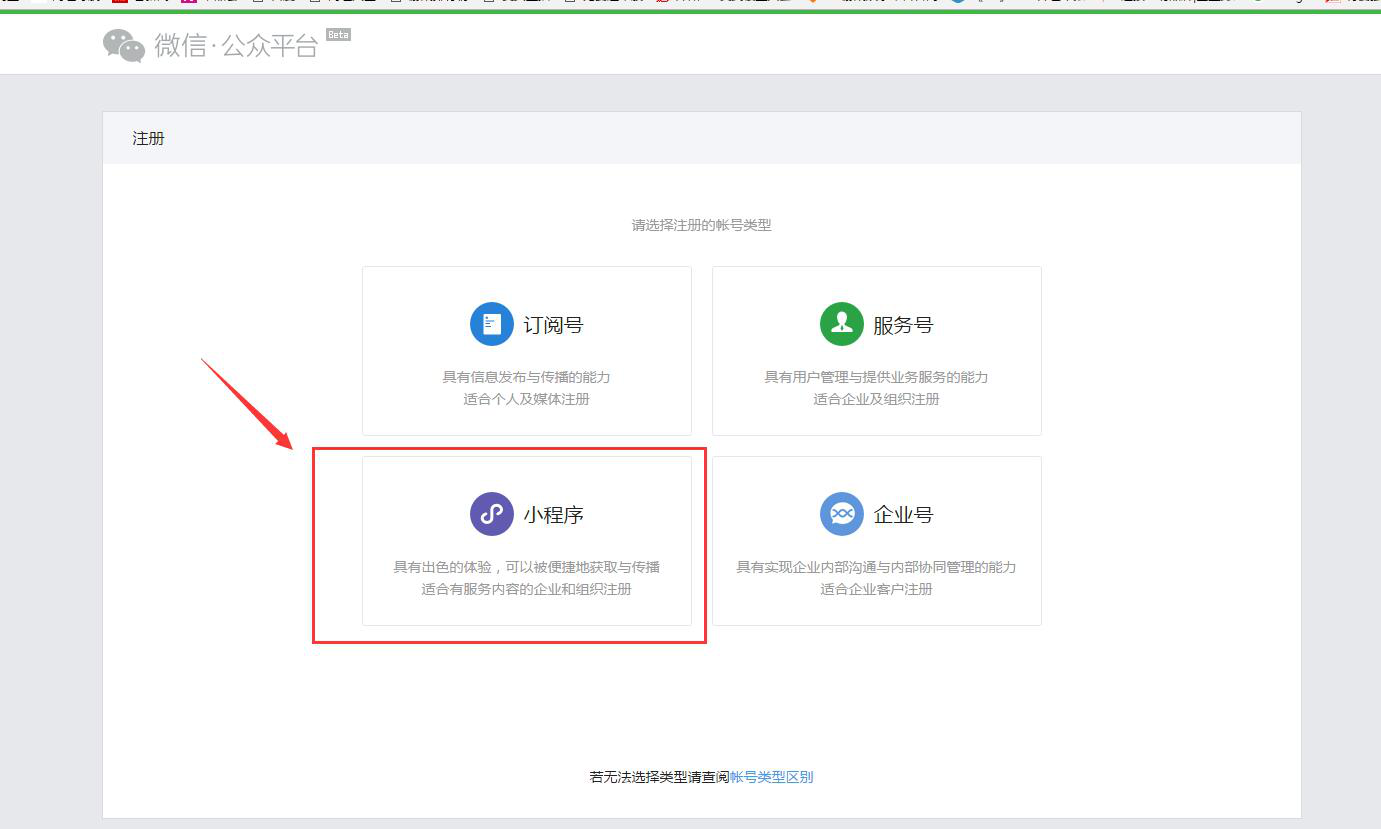This screenshot has height=829, width=1381.
Task: Click text 适合企业客户注册
Action: click(876, 589)
